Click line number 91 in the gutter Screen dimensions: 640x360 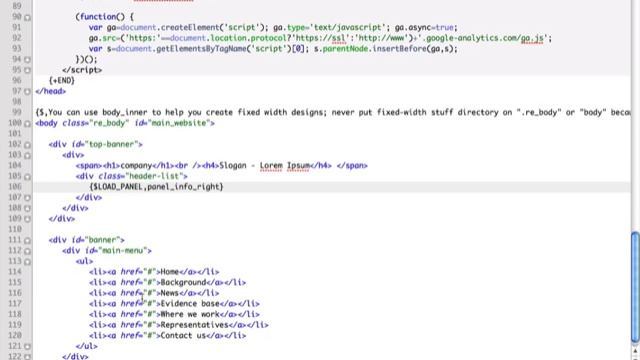16,27
